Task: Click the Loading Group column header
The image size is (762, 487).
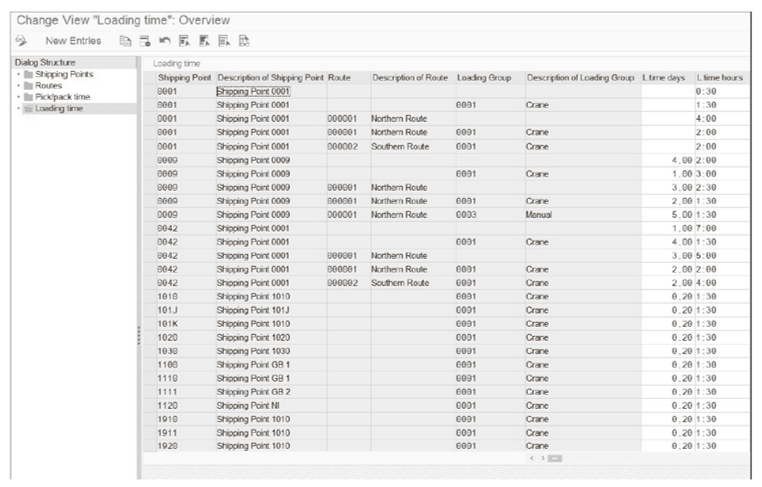Action: coord(484,78)
